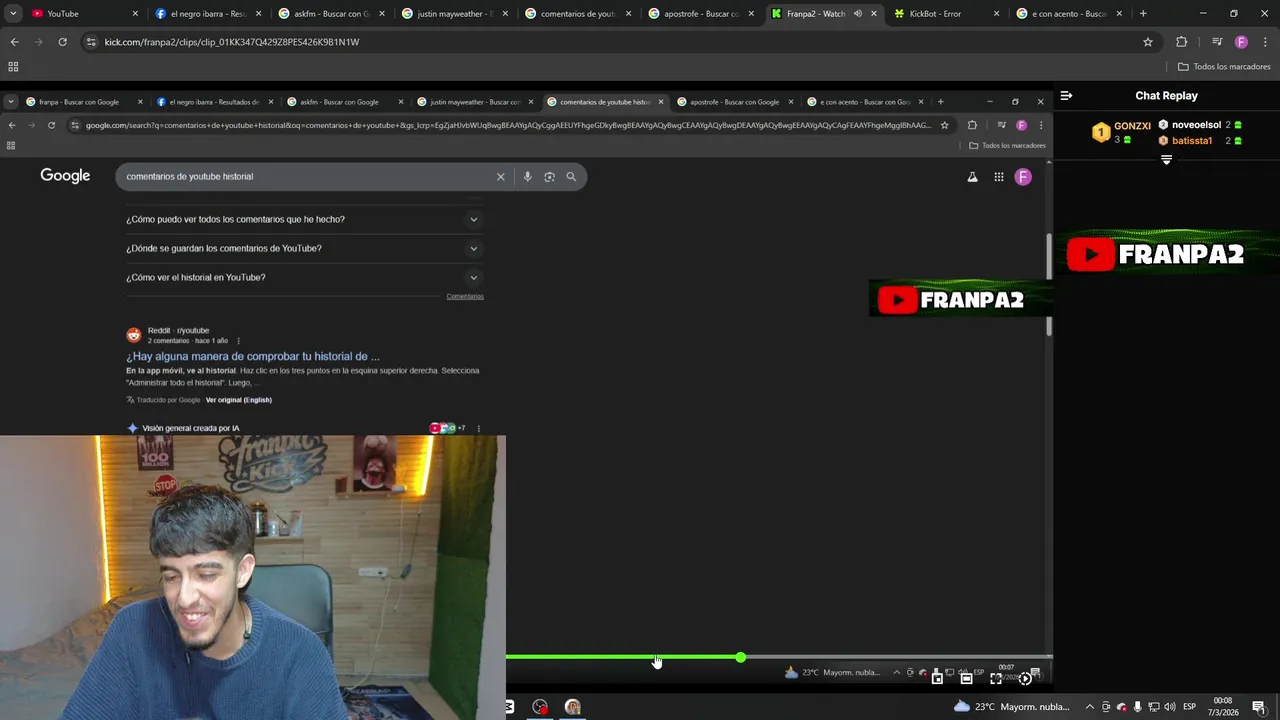The image size is (1280, 720).
Task: Click the Google search magnifier icon
Action: click(571, 177)
